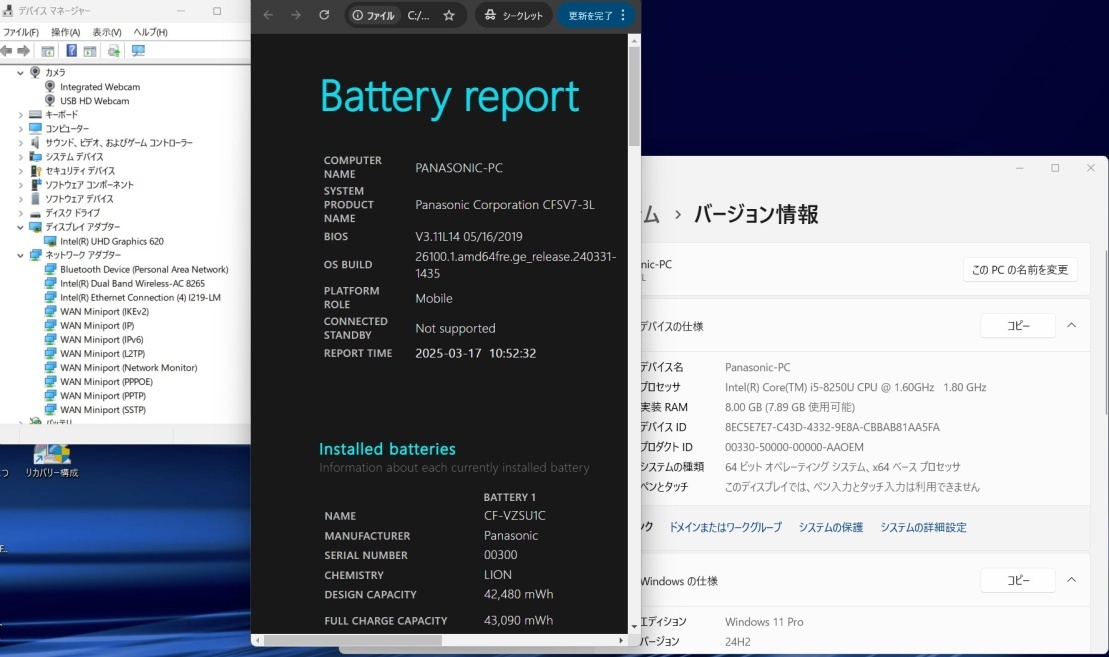Collapse the Windows の仕様 section chevron

[x=1072, y=580]
